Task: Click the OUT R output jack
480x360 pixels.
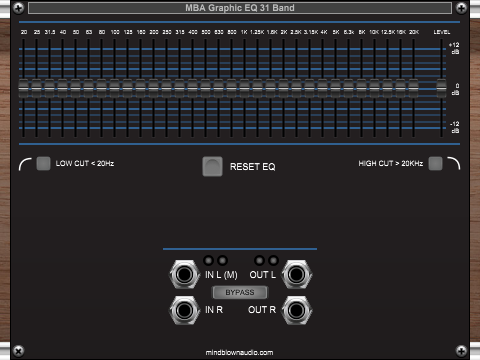Action: tap(296, 310)
